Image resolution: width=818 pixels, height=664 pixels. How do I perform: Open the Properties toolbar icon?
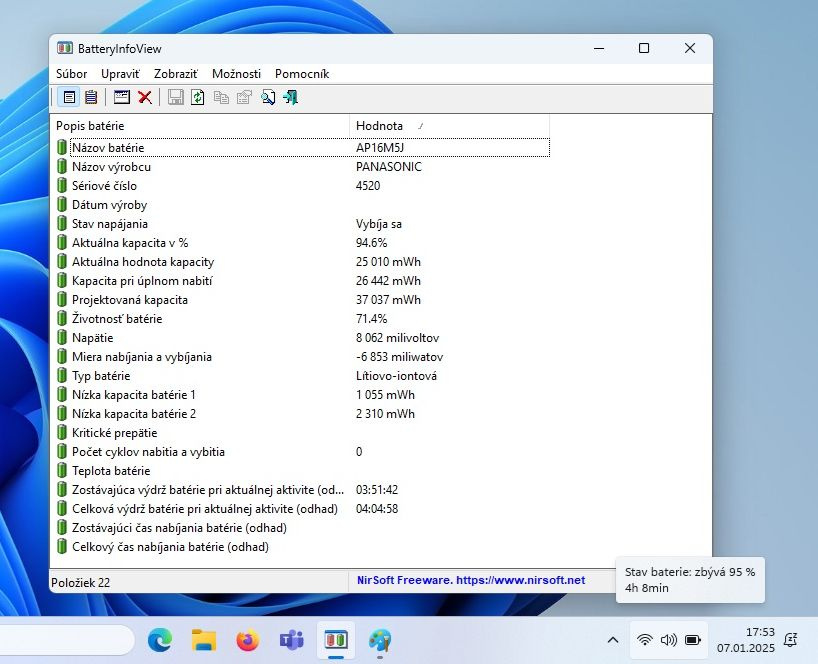[244, 97]
